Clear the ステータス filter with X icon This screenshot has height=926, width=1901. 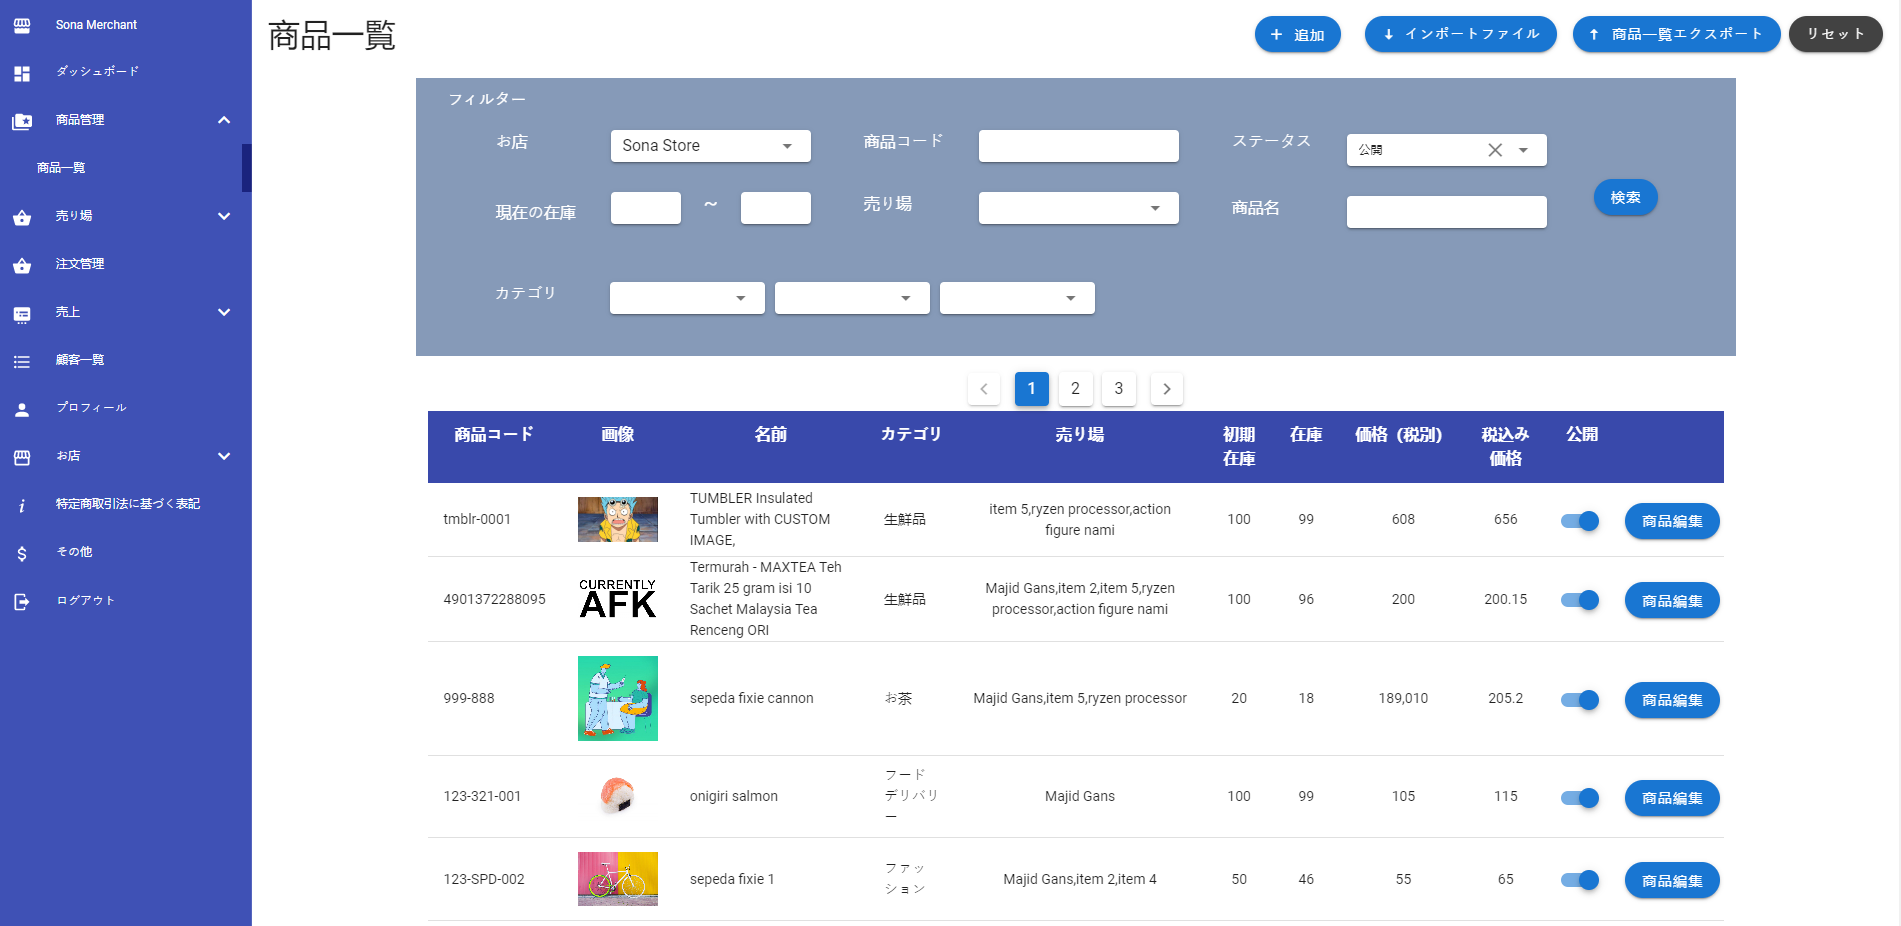point(1495,150)
